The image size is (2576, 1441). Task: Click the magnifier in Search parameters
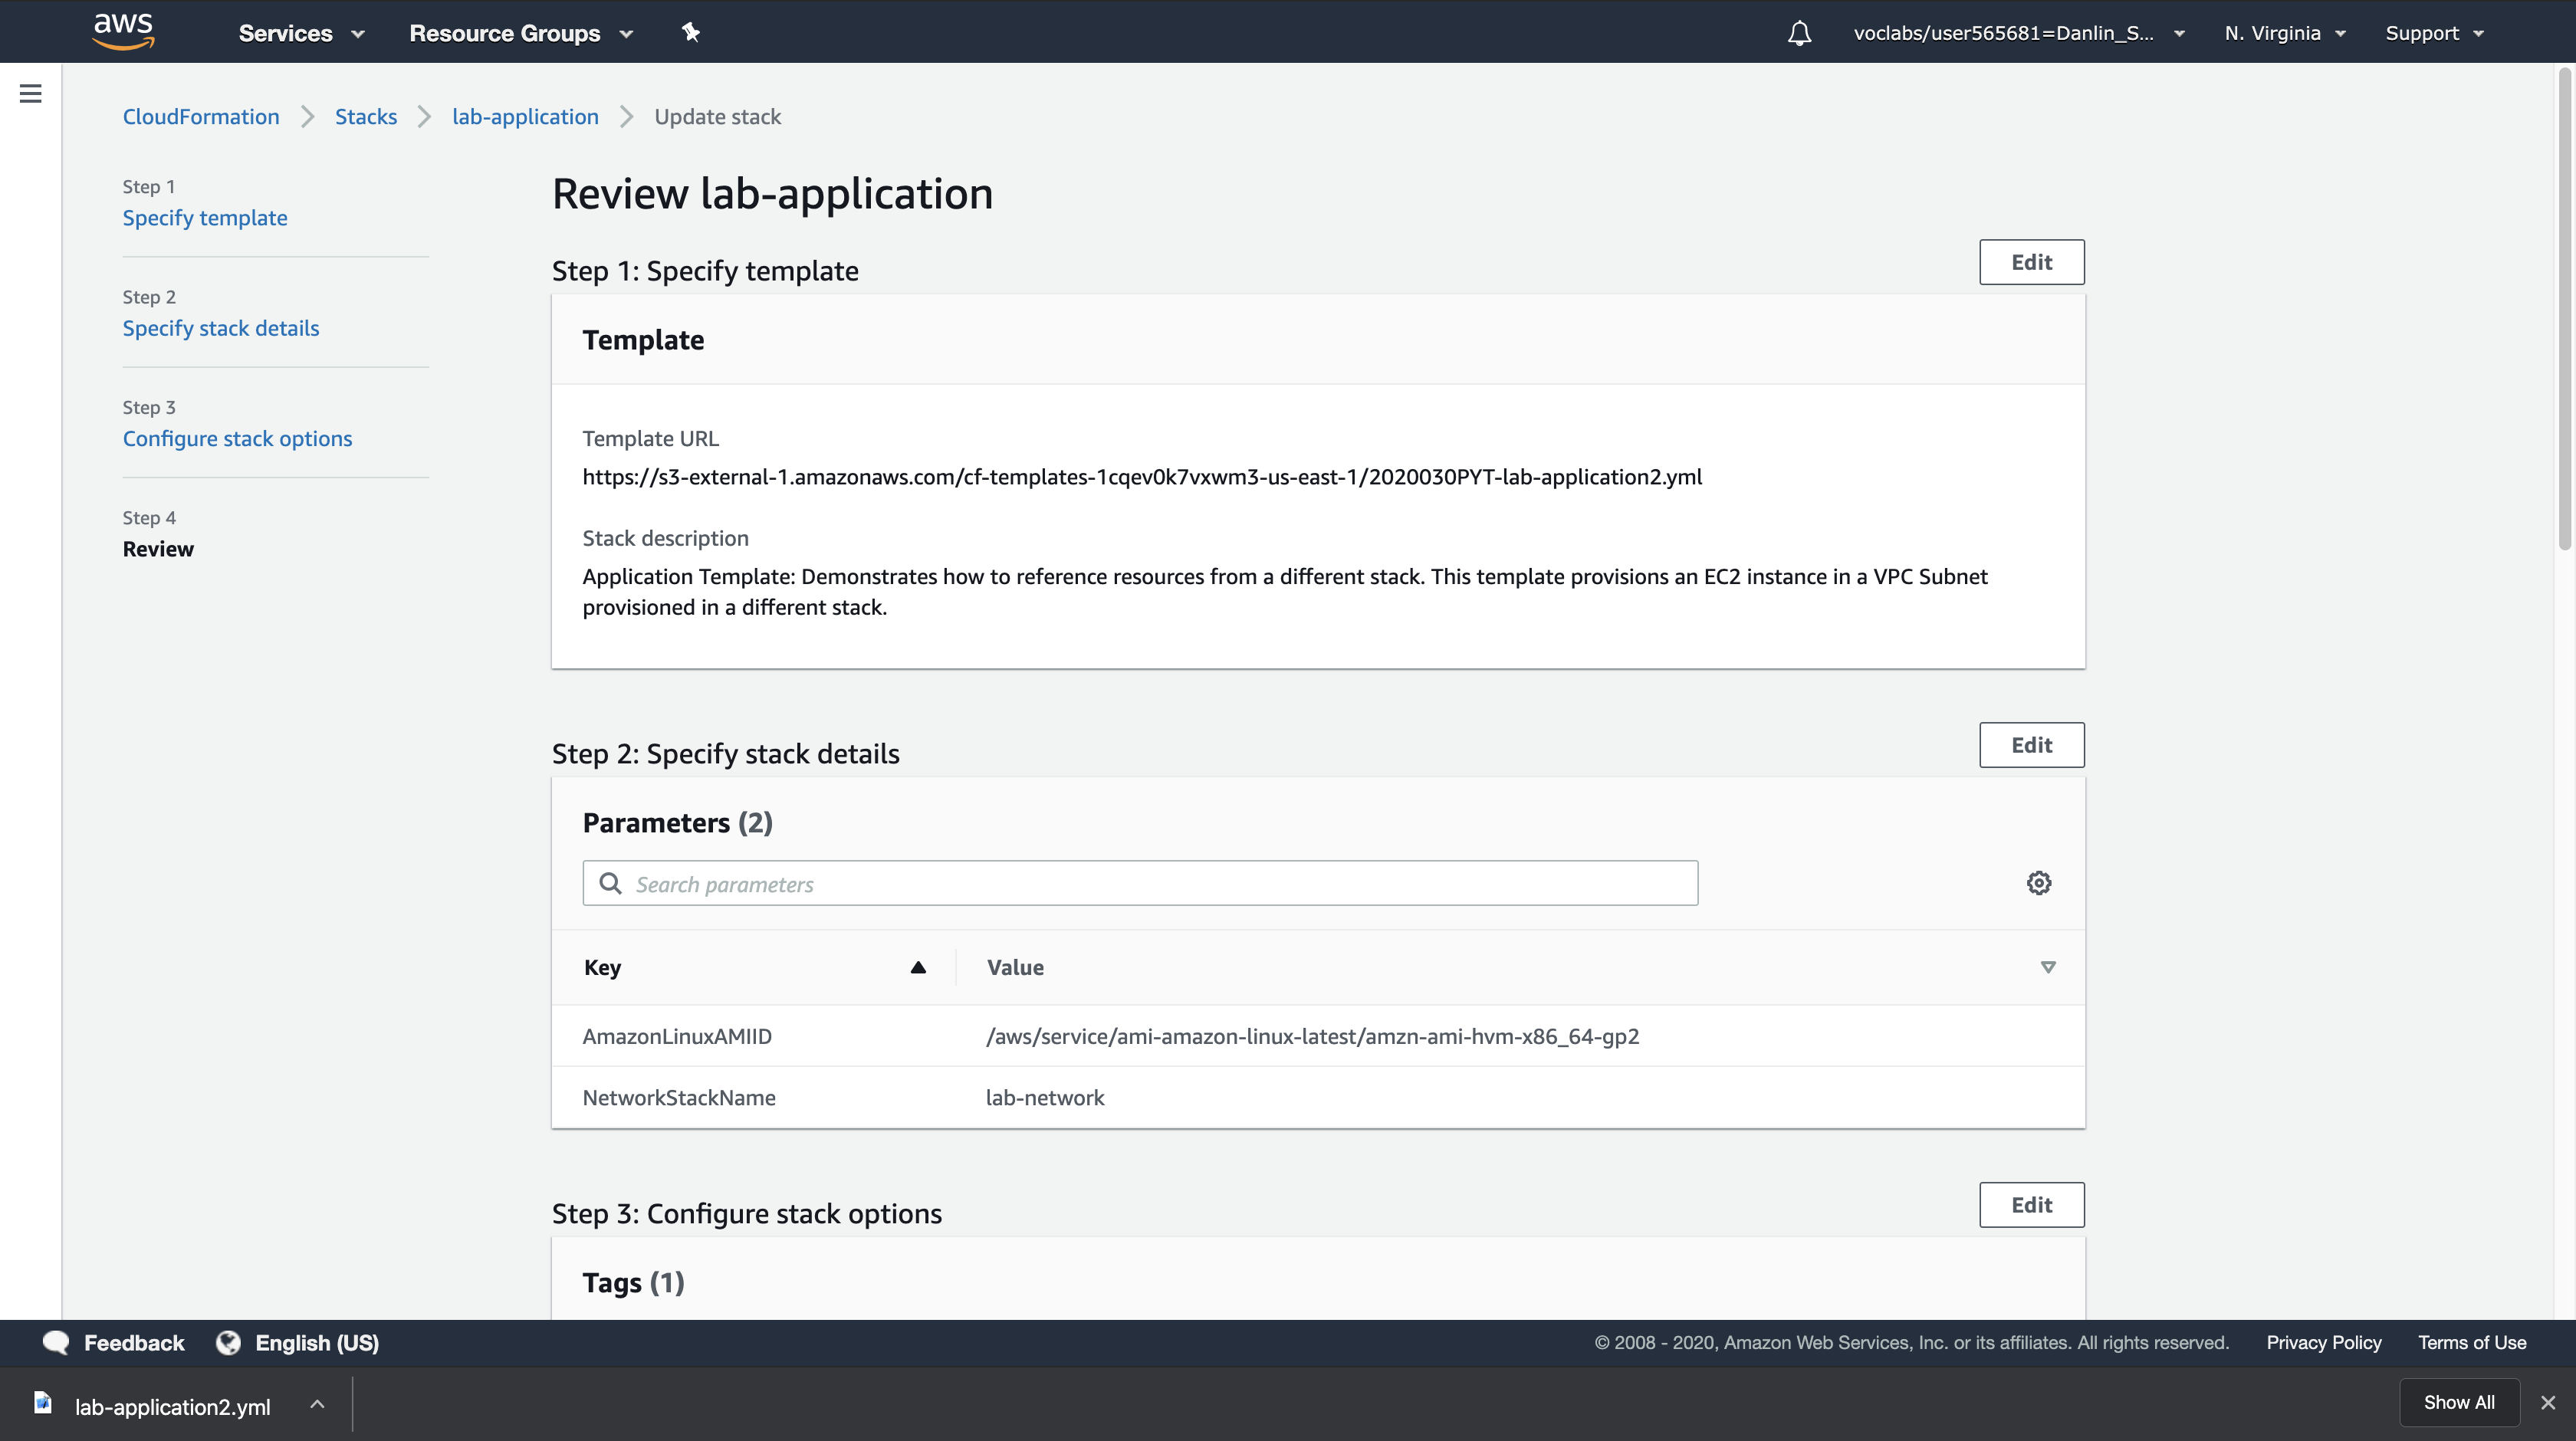[x=610, y=883]
